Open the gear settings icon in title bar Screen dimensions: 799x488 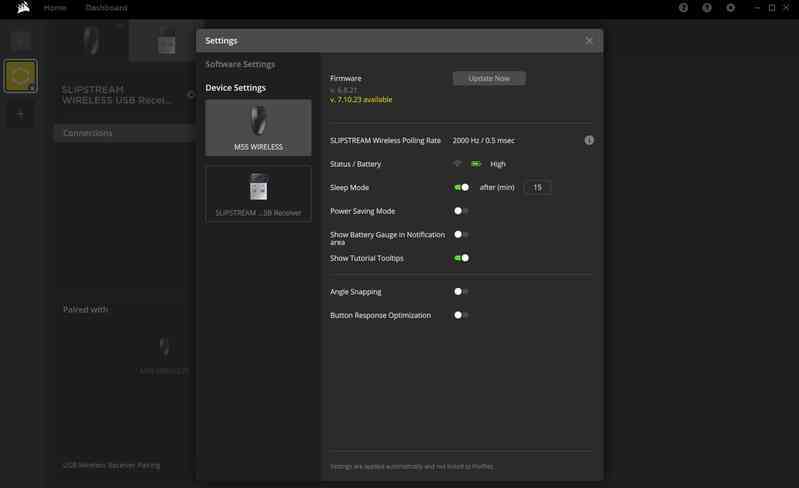pyautogui.click(x=731, y=8)
